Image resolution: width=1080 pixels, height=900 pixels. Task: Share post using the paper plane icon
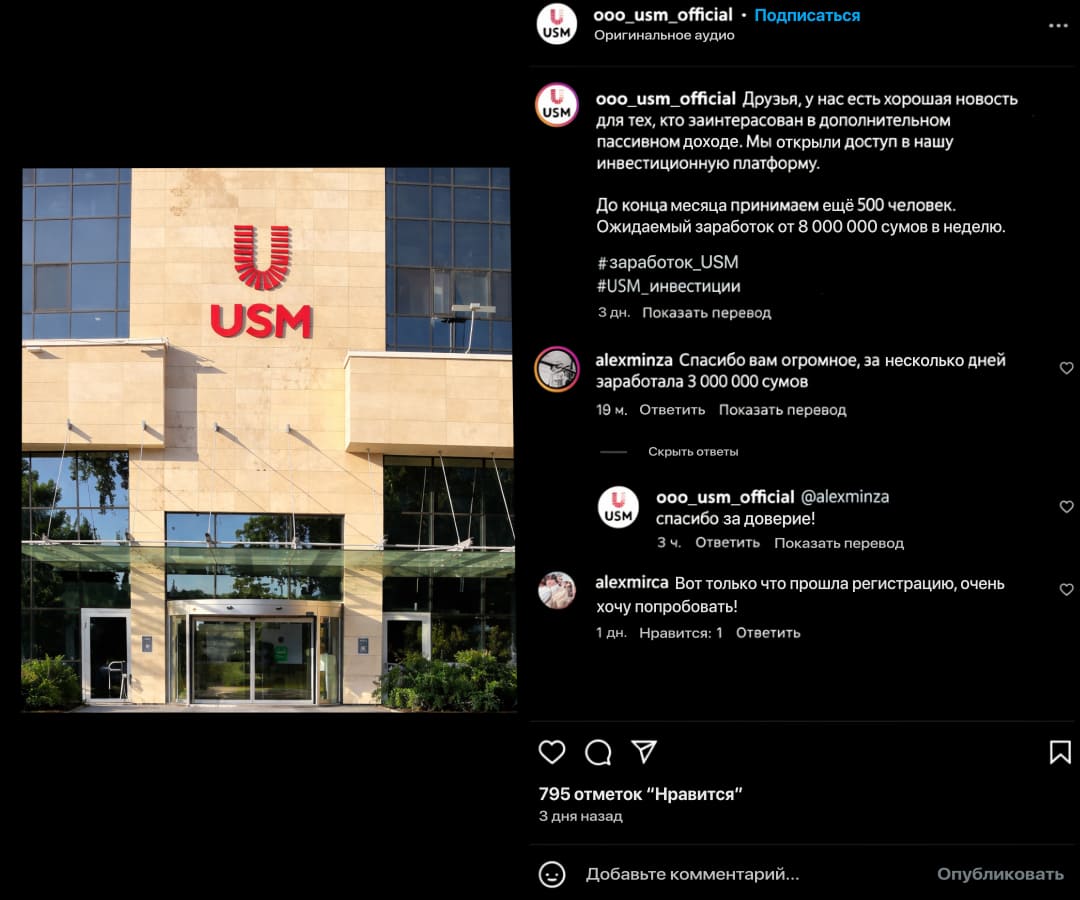644,752
